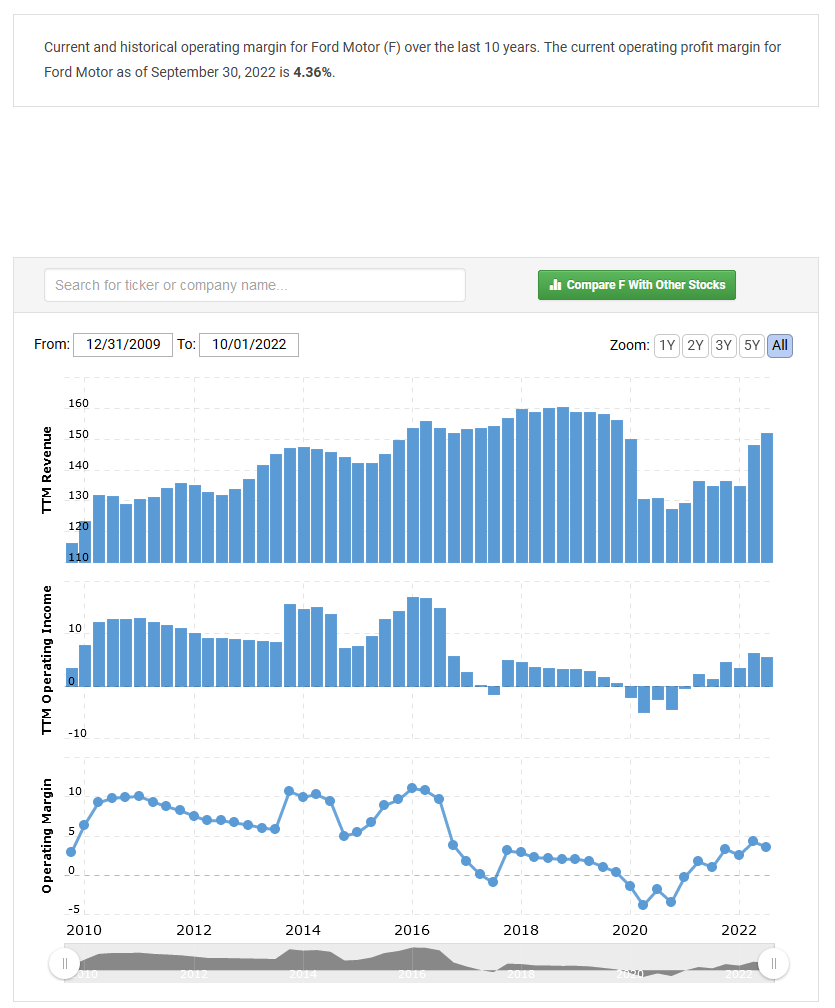835x1008 pixels.
Task: Grab the right range slider handle
Action: point(773,963)
